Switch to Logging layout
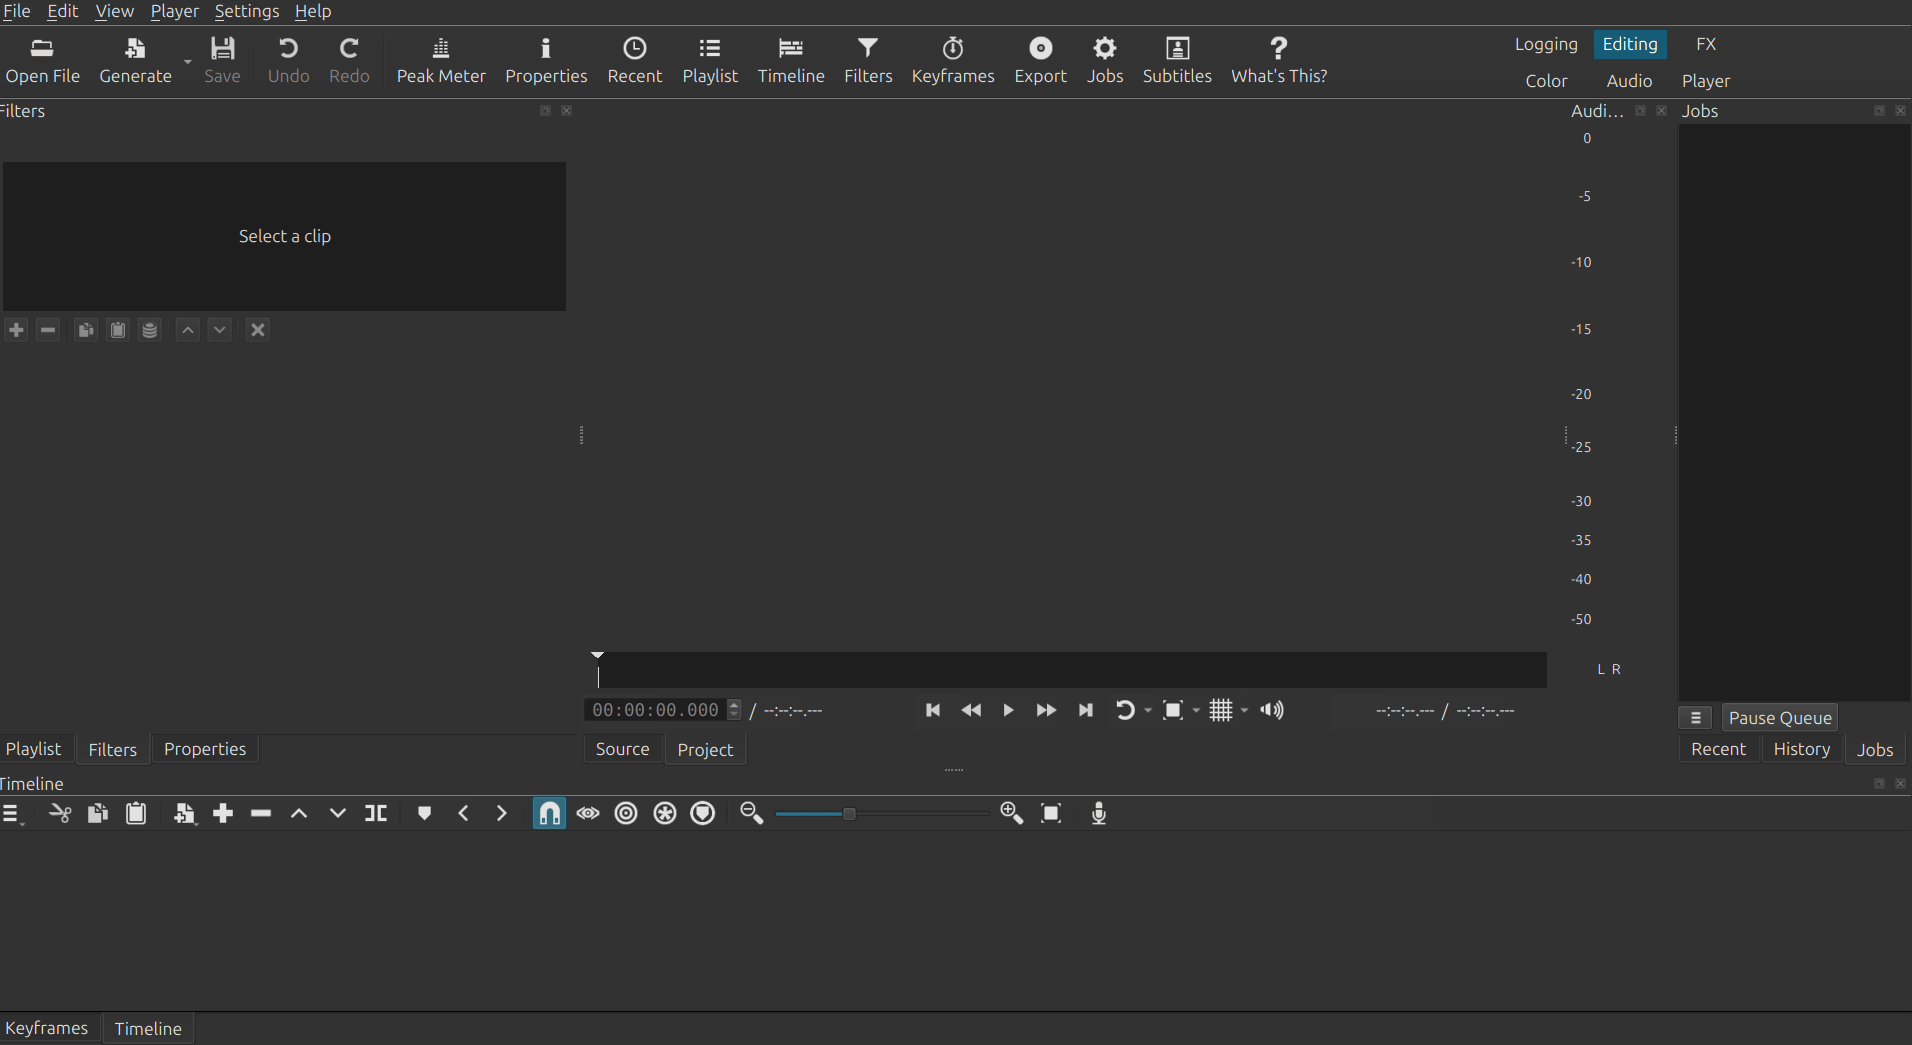This screenshot has width=1912, height=1045. [x=1546, y=44]
